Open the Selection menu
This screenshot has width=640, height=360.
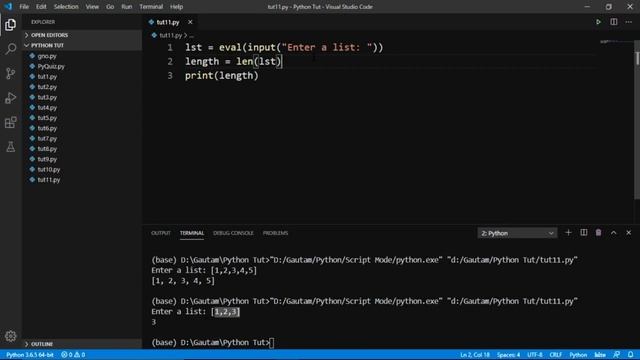click(66, 7)
